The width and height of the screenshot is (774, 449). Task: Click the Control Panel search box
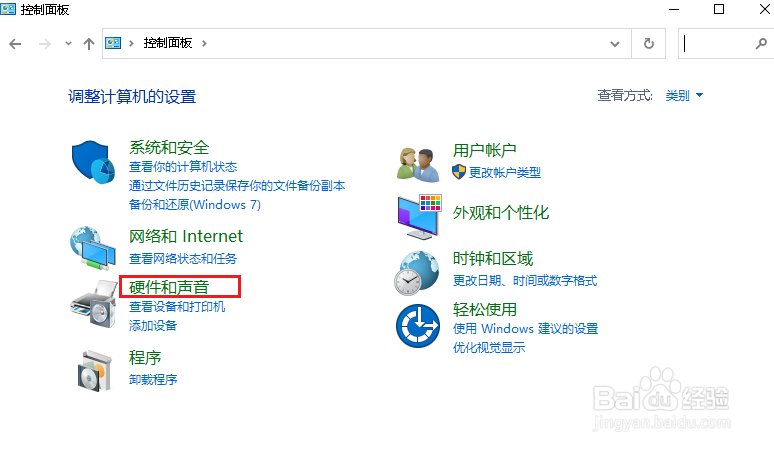[x=715, y=44]
